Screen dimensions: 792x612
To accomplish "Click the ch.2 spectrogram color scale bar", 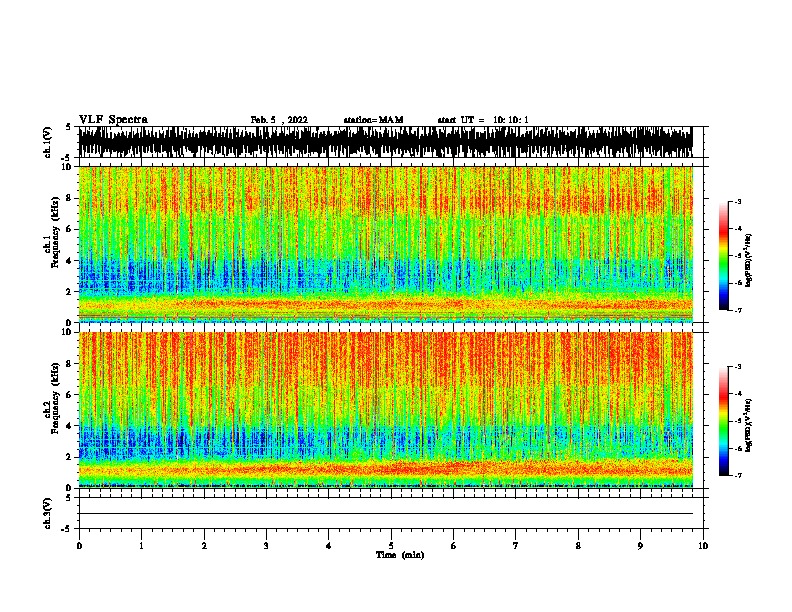I will pos(724,421).
